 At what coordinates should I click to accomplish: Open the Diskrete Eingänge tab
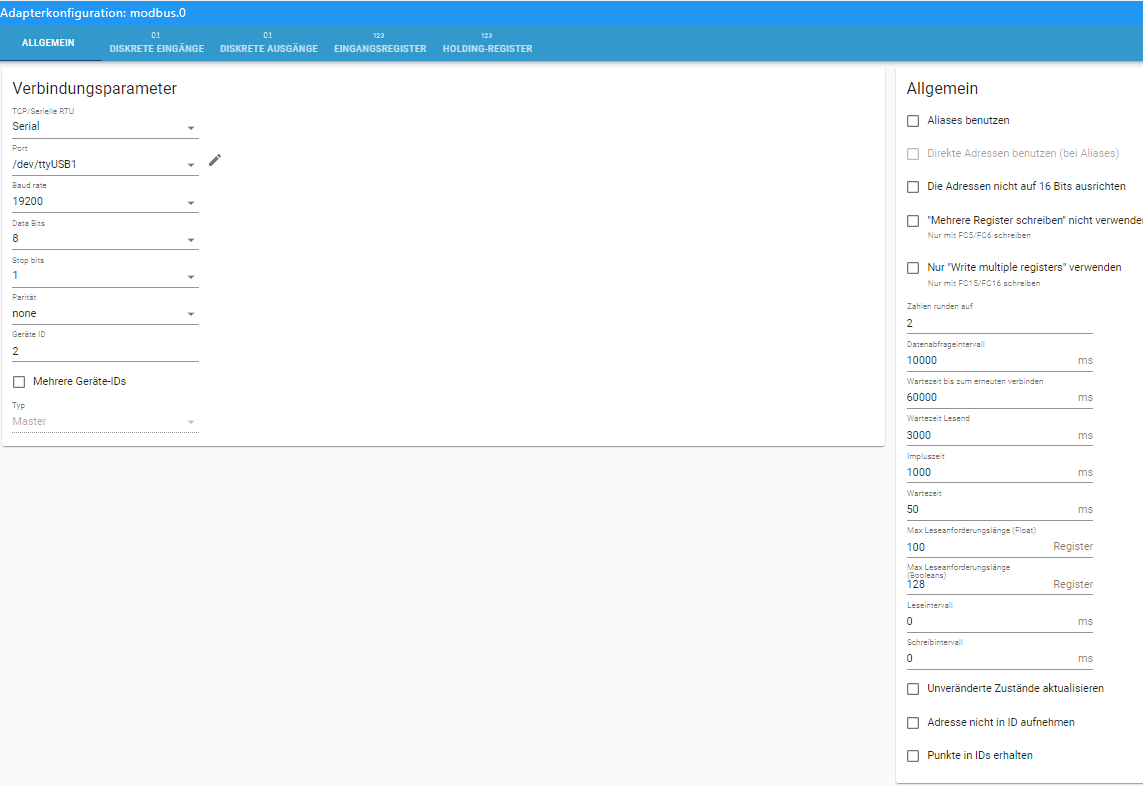157,43
